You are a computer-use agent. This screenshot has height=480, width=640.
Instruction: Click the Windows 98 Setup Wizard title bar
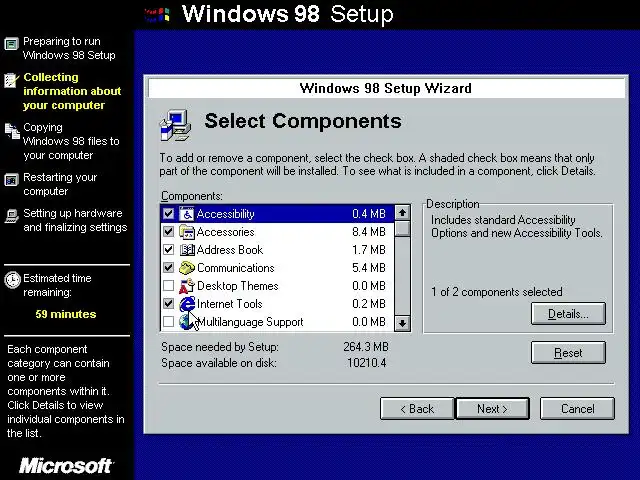pyautogui.click(x=386, y=88)
